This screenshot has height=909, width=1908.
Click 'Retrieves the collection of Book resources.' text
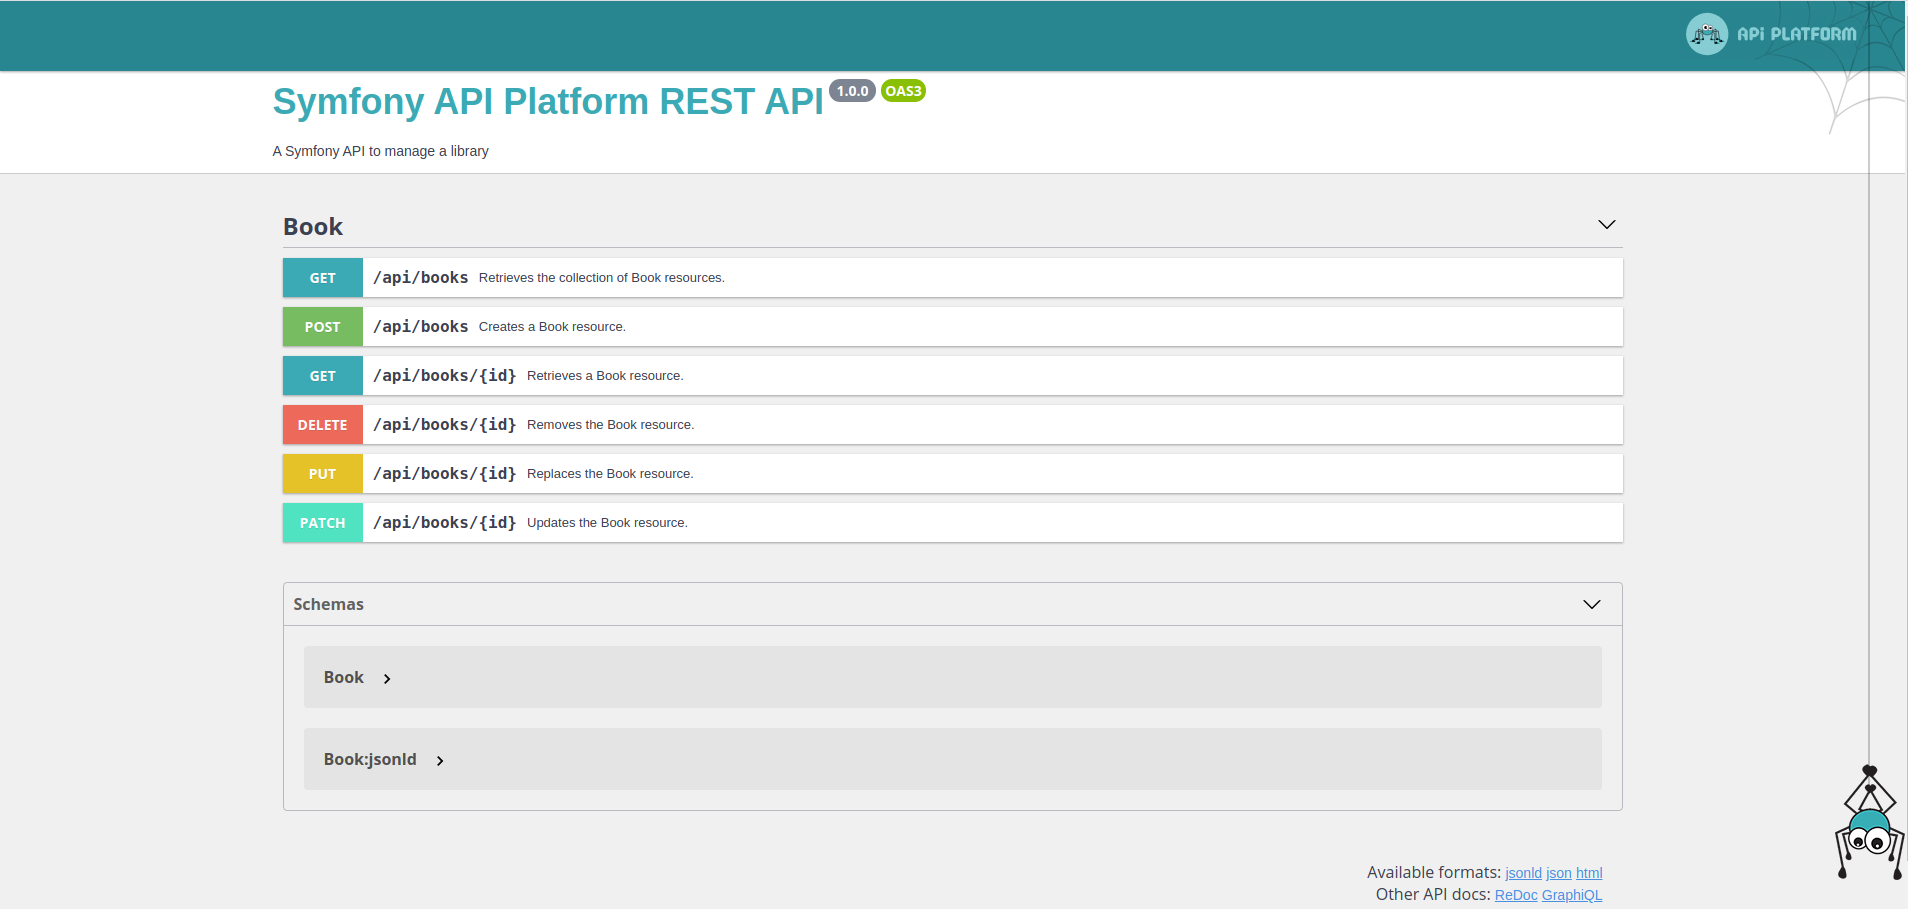click(601, 278)
